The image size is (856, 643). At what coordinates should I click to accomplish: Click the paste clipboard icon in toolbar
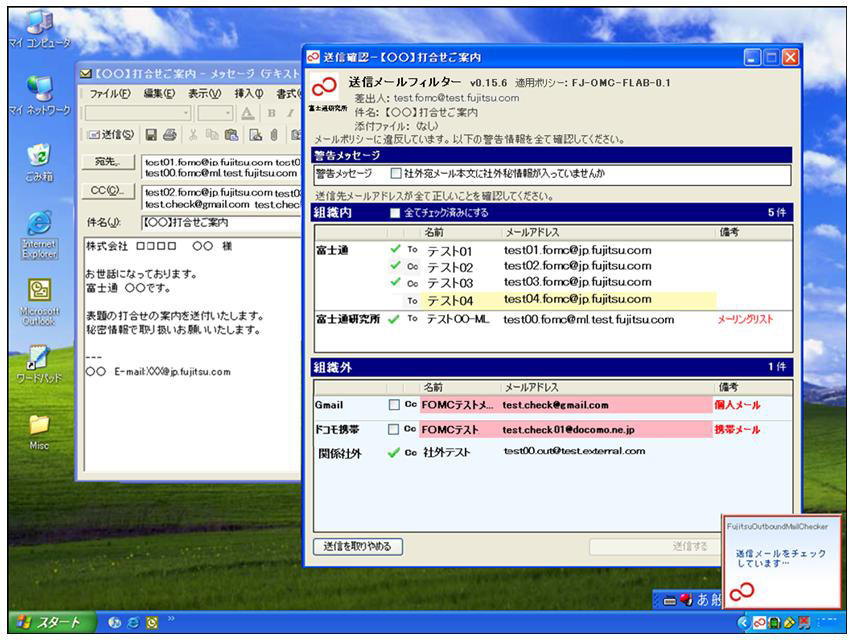coord(229,136)
